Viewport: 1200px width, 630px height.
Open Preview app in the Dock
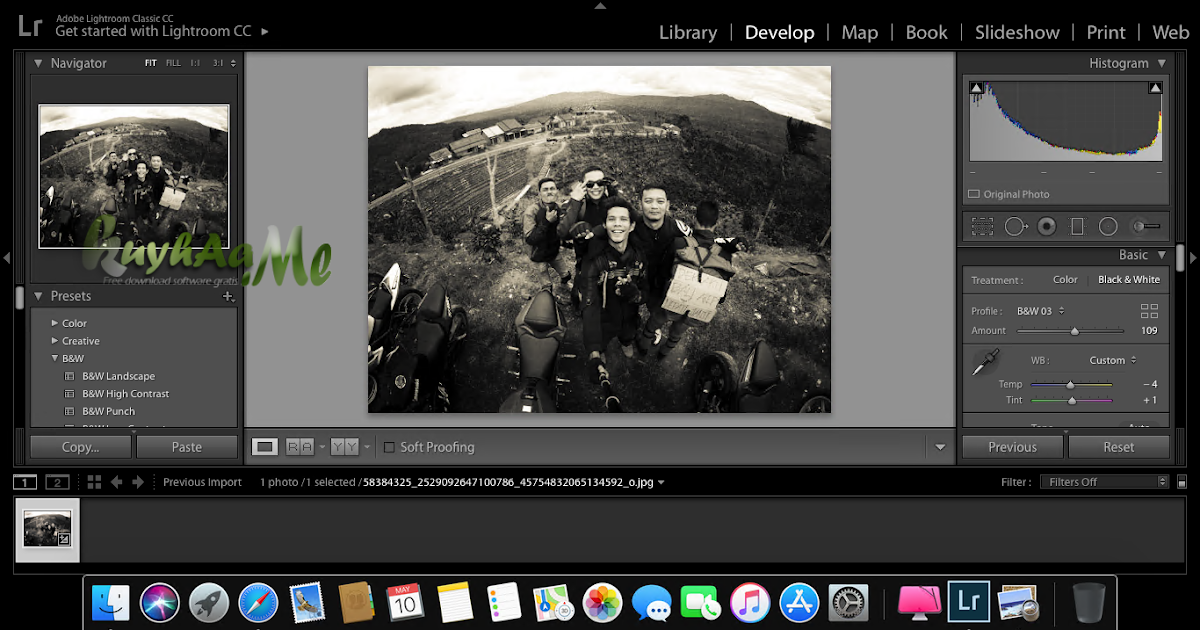[1018, 602]
